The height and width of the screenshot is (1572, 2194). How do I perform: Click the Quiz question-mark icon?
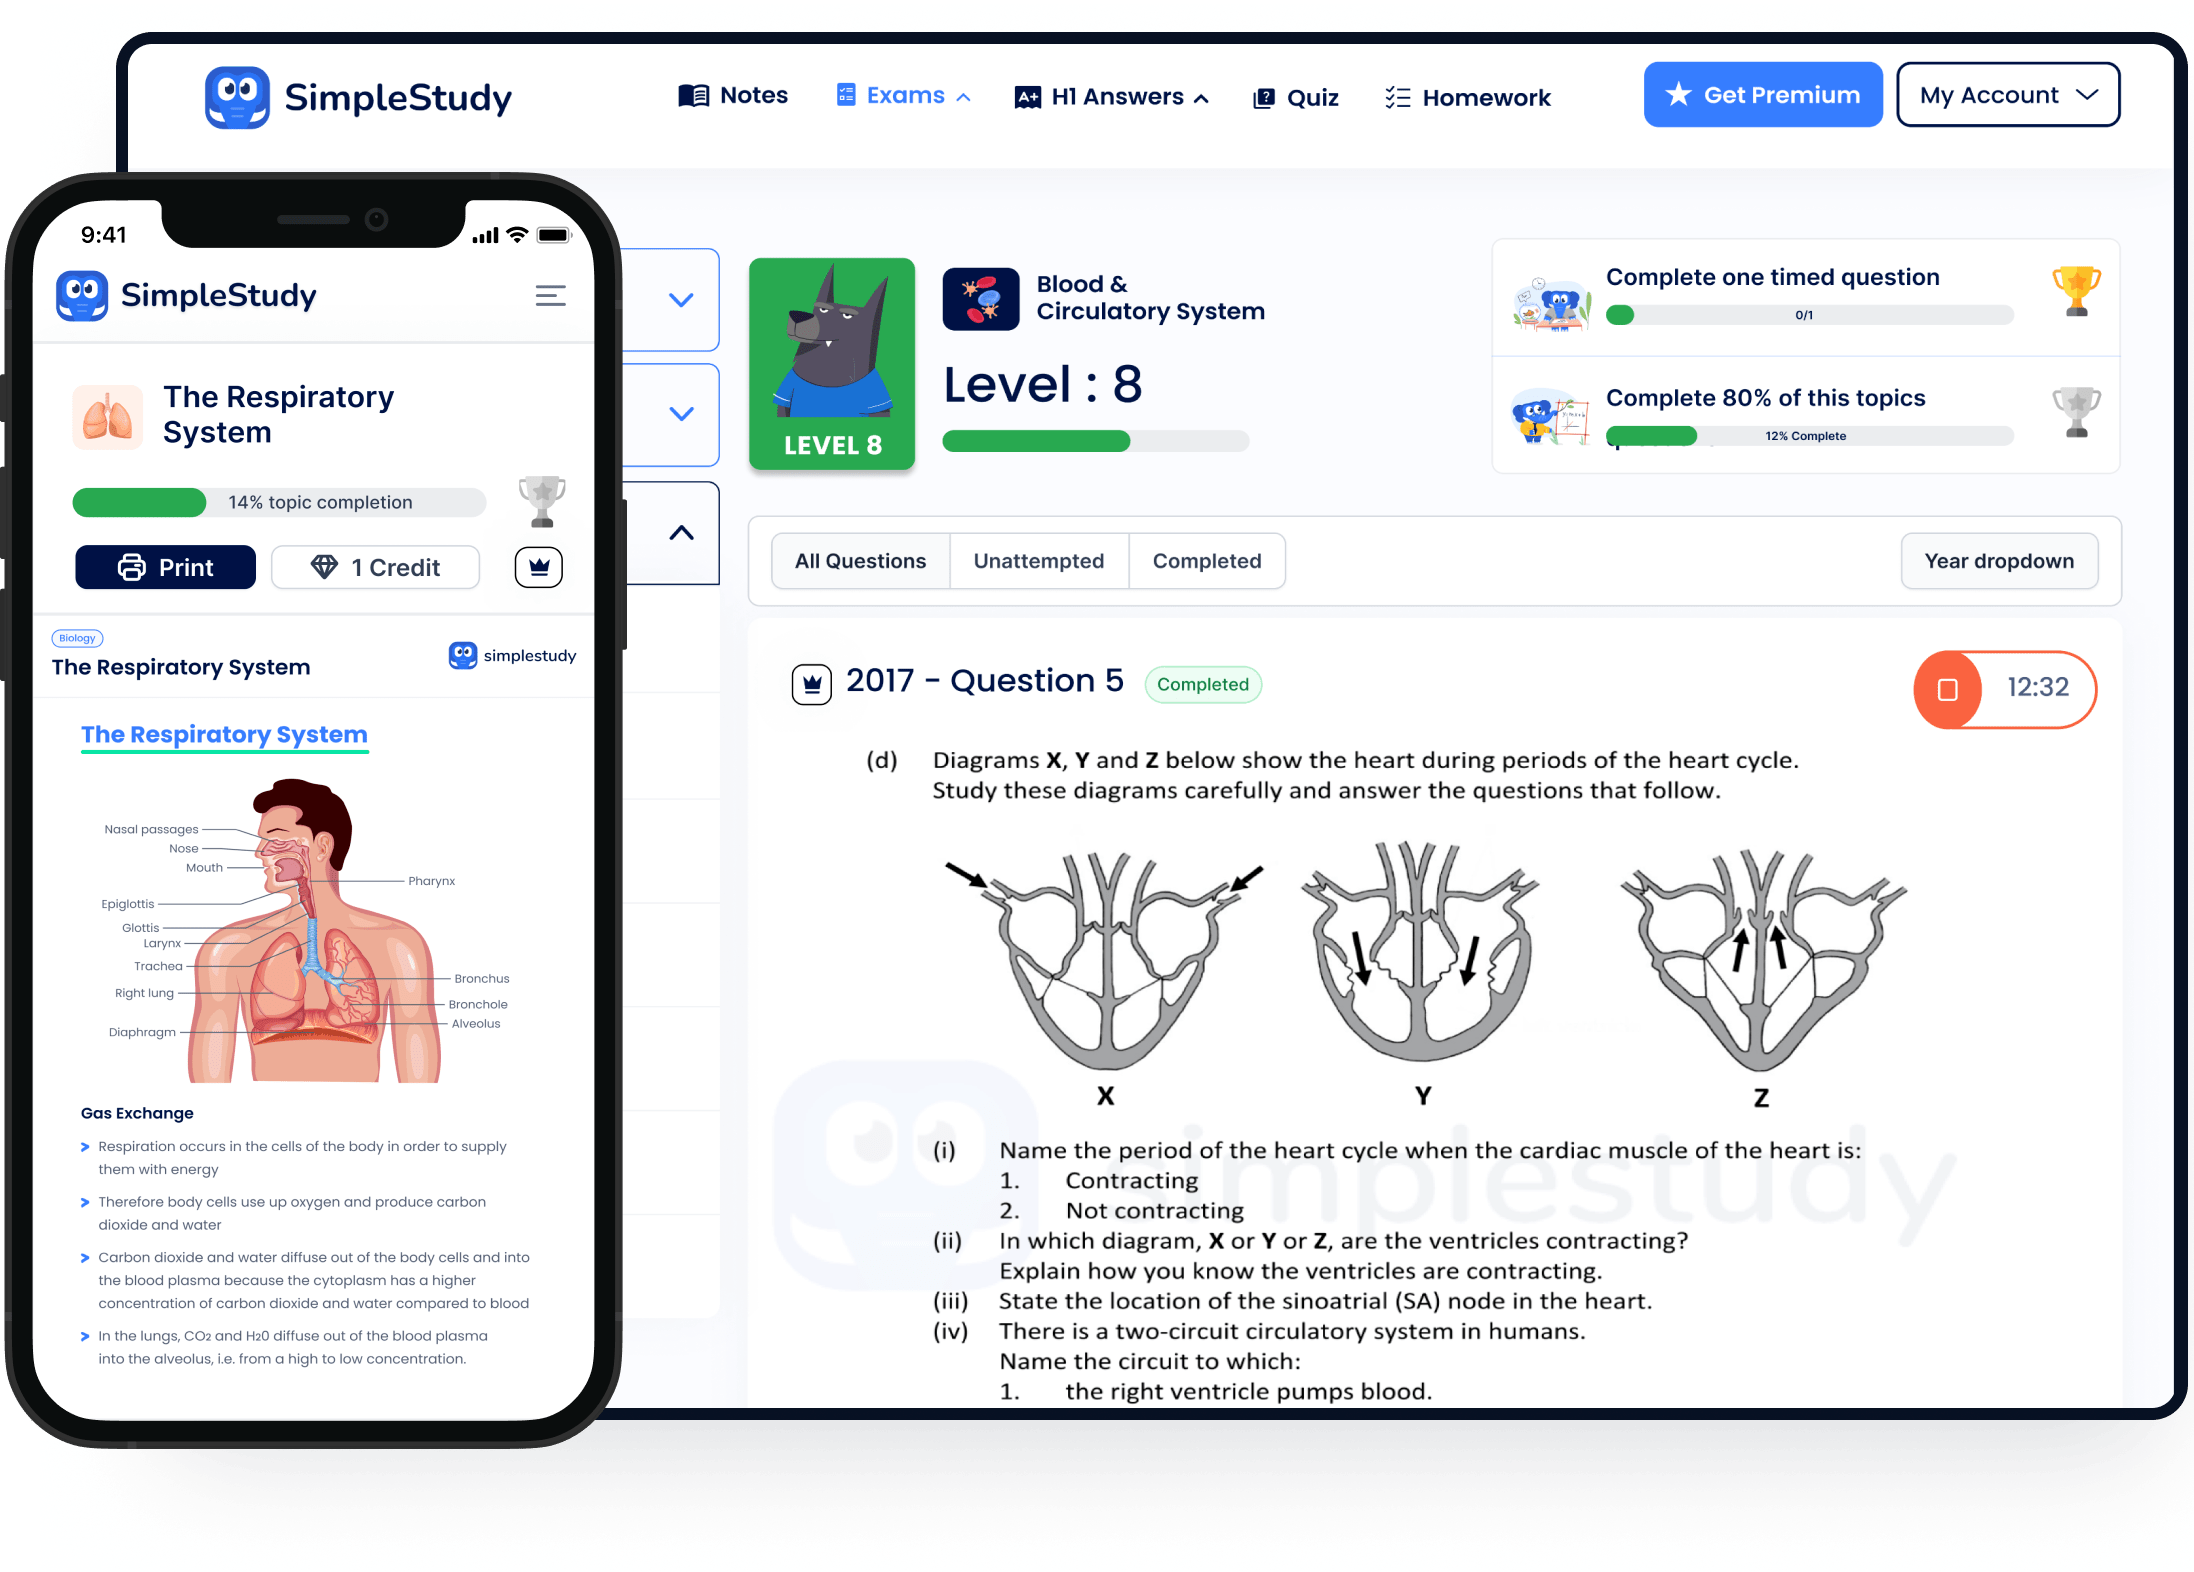[x=1264, y=98]
